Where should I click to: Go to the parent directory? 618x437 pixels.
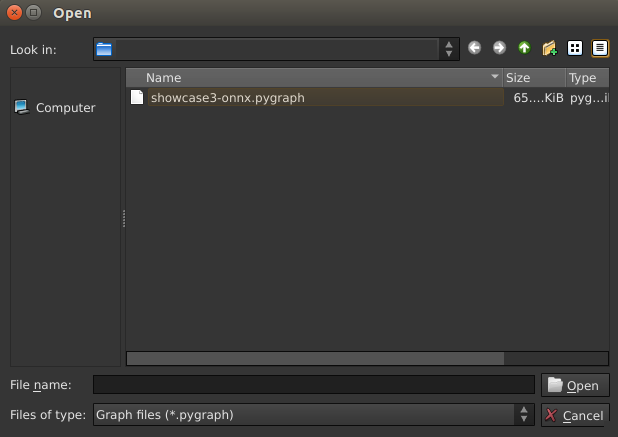coord(524,48)
